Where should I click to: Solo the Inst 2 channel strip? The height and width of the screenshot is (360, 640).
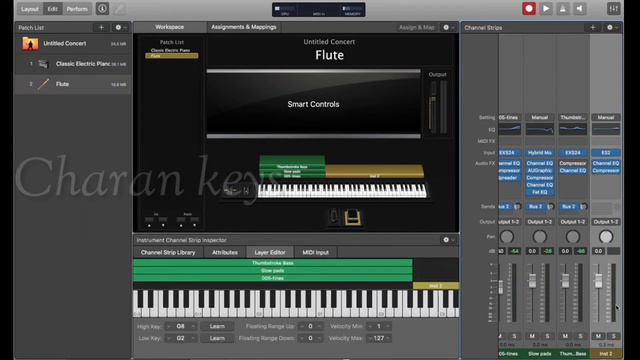[613, 336]
